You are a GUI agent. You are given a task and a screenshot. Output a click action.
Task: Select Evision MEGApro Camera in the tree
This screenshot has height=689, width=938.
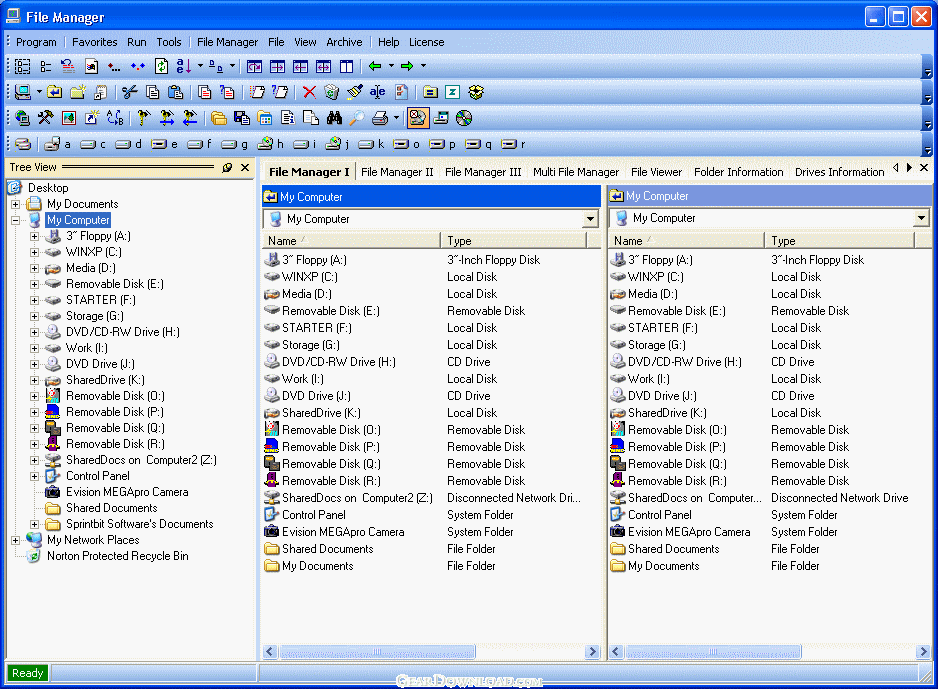pyautogui.click(x=127, y=492)
